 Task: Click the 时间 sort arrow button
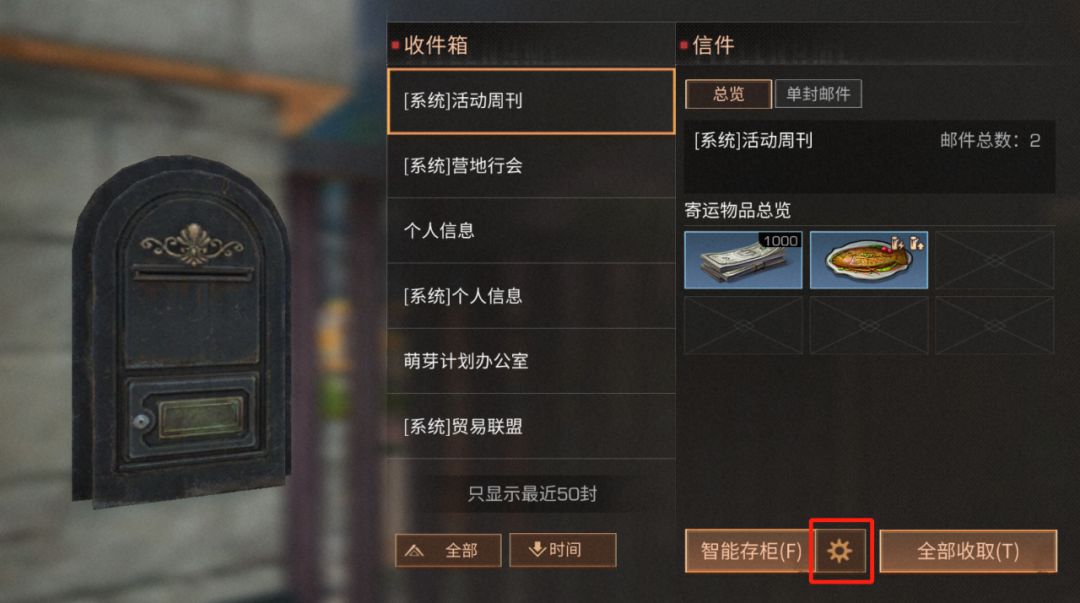tap(563, 550)
